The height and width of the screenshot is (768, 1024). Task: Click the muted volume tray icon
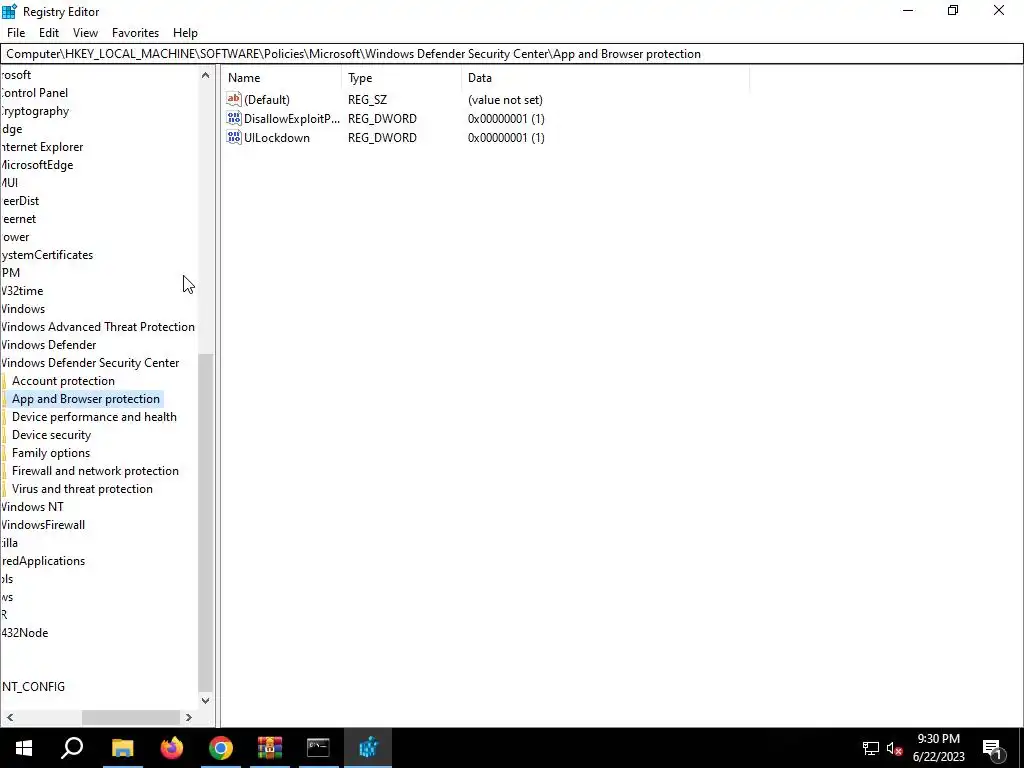pyautogui.click(x=894, y=748)
